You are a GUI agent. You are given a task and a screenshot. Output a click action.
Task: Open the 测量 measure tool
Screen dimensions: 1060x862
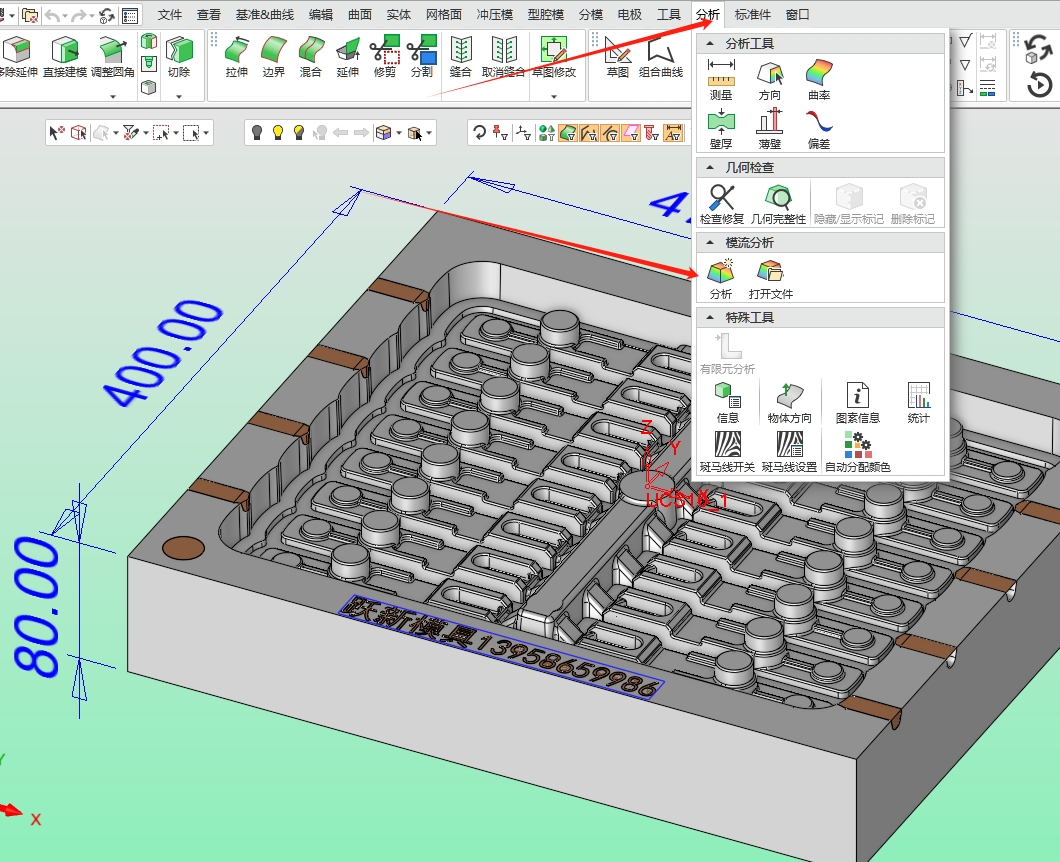(x=721, y=80)
